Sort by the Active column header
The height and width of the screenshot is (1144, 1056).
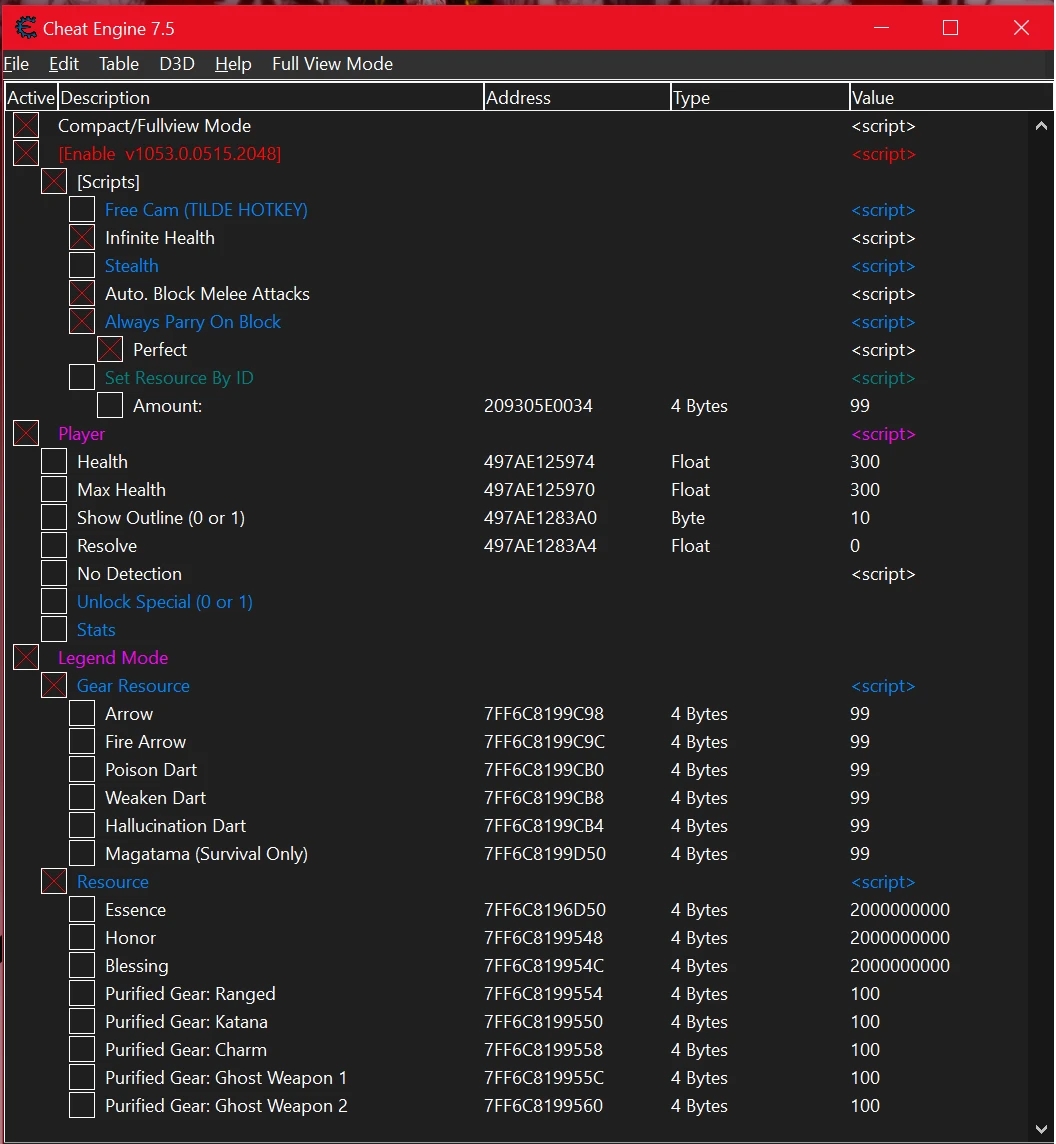(31, 98)
